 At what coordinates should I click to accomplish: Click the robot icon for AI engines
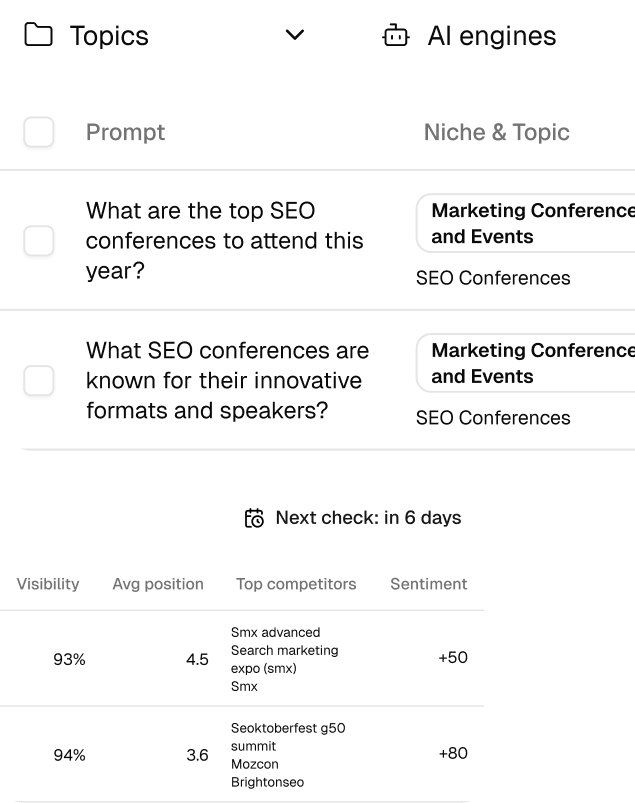(x=396, y=36)
